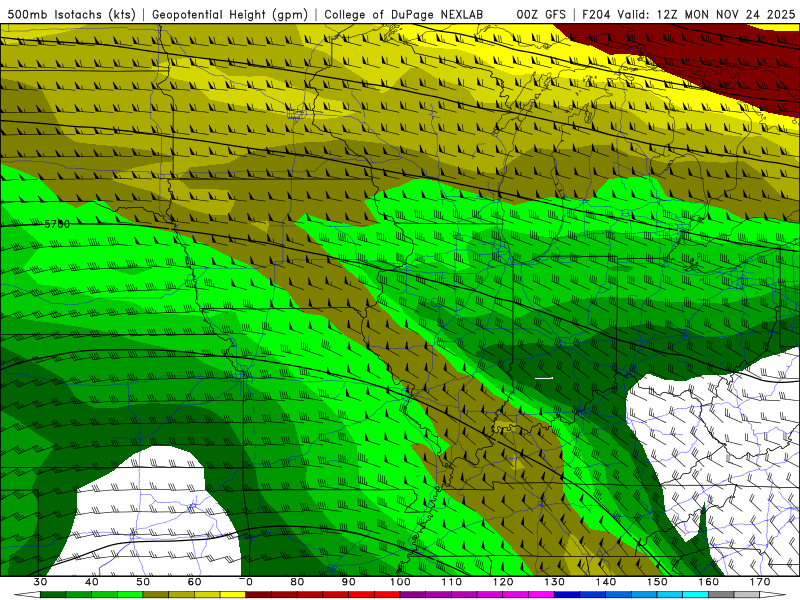Click the '500mb Isotachs (kts)' title text
Screen dimensions: 800x600
(71, 14)
